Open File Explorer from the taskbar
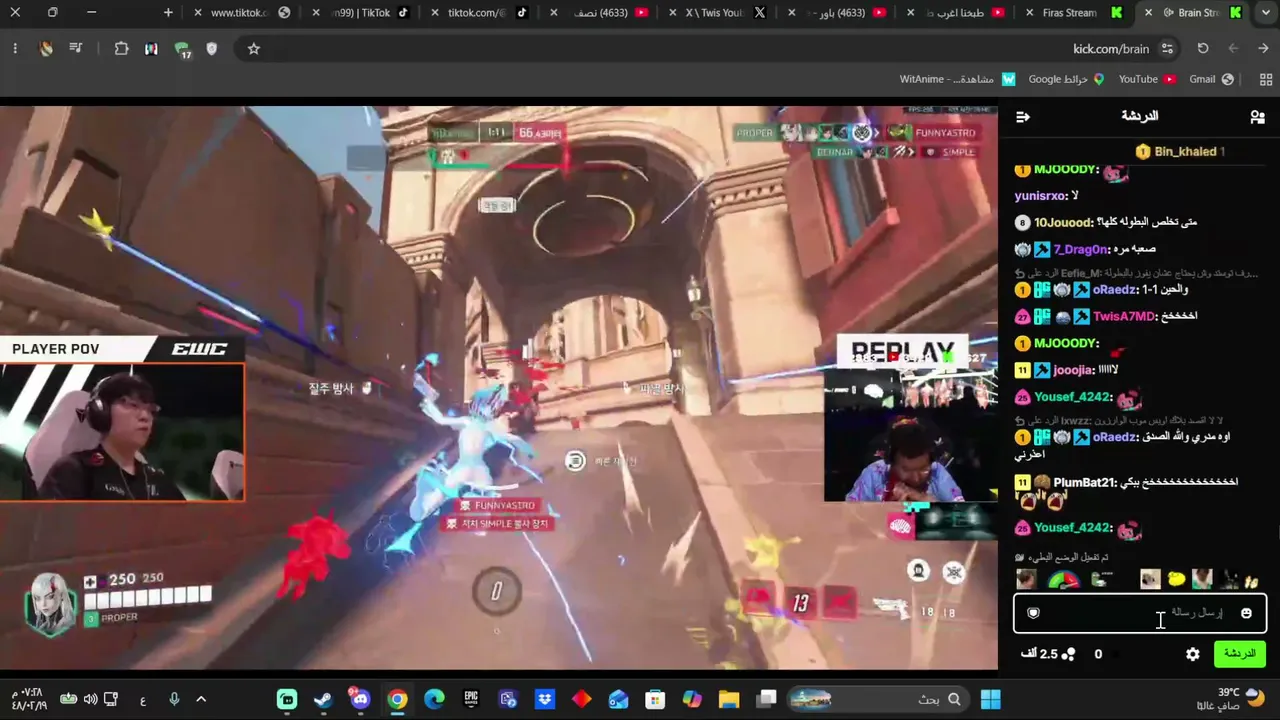This screenshot has height=720, width=1280. pyautogui.click(x=729, y=699)
